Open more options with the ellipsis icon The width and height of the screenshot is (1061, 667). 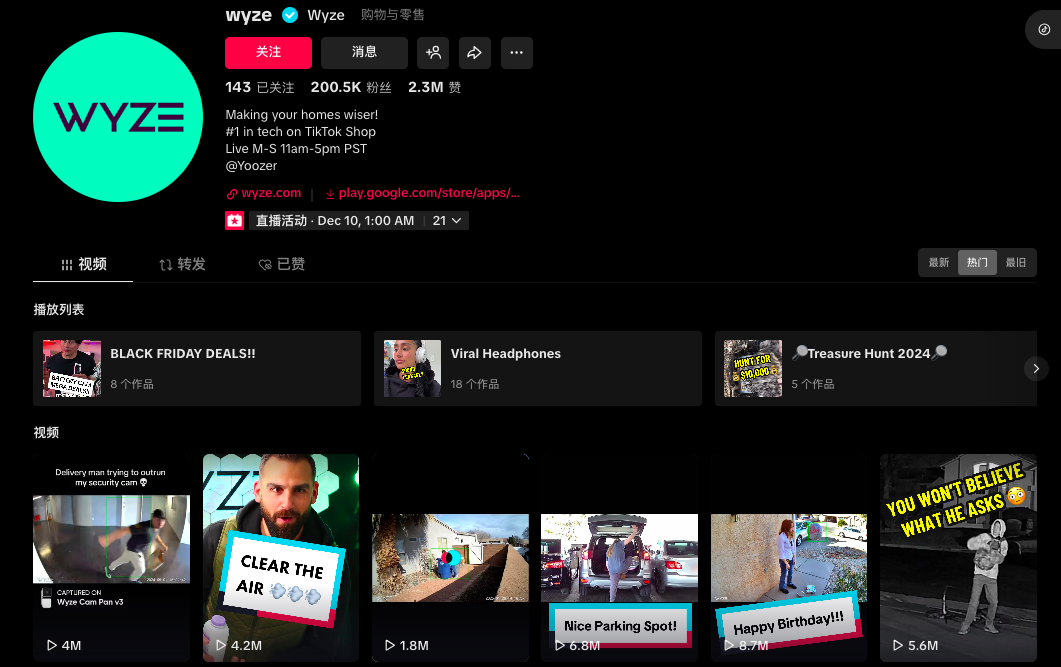click(x=517, y=52)
